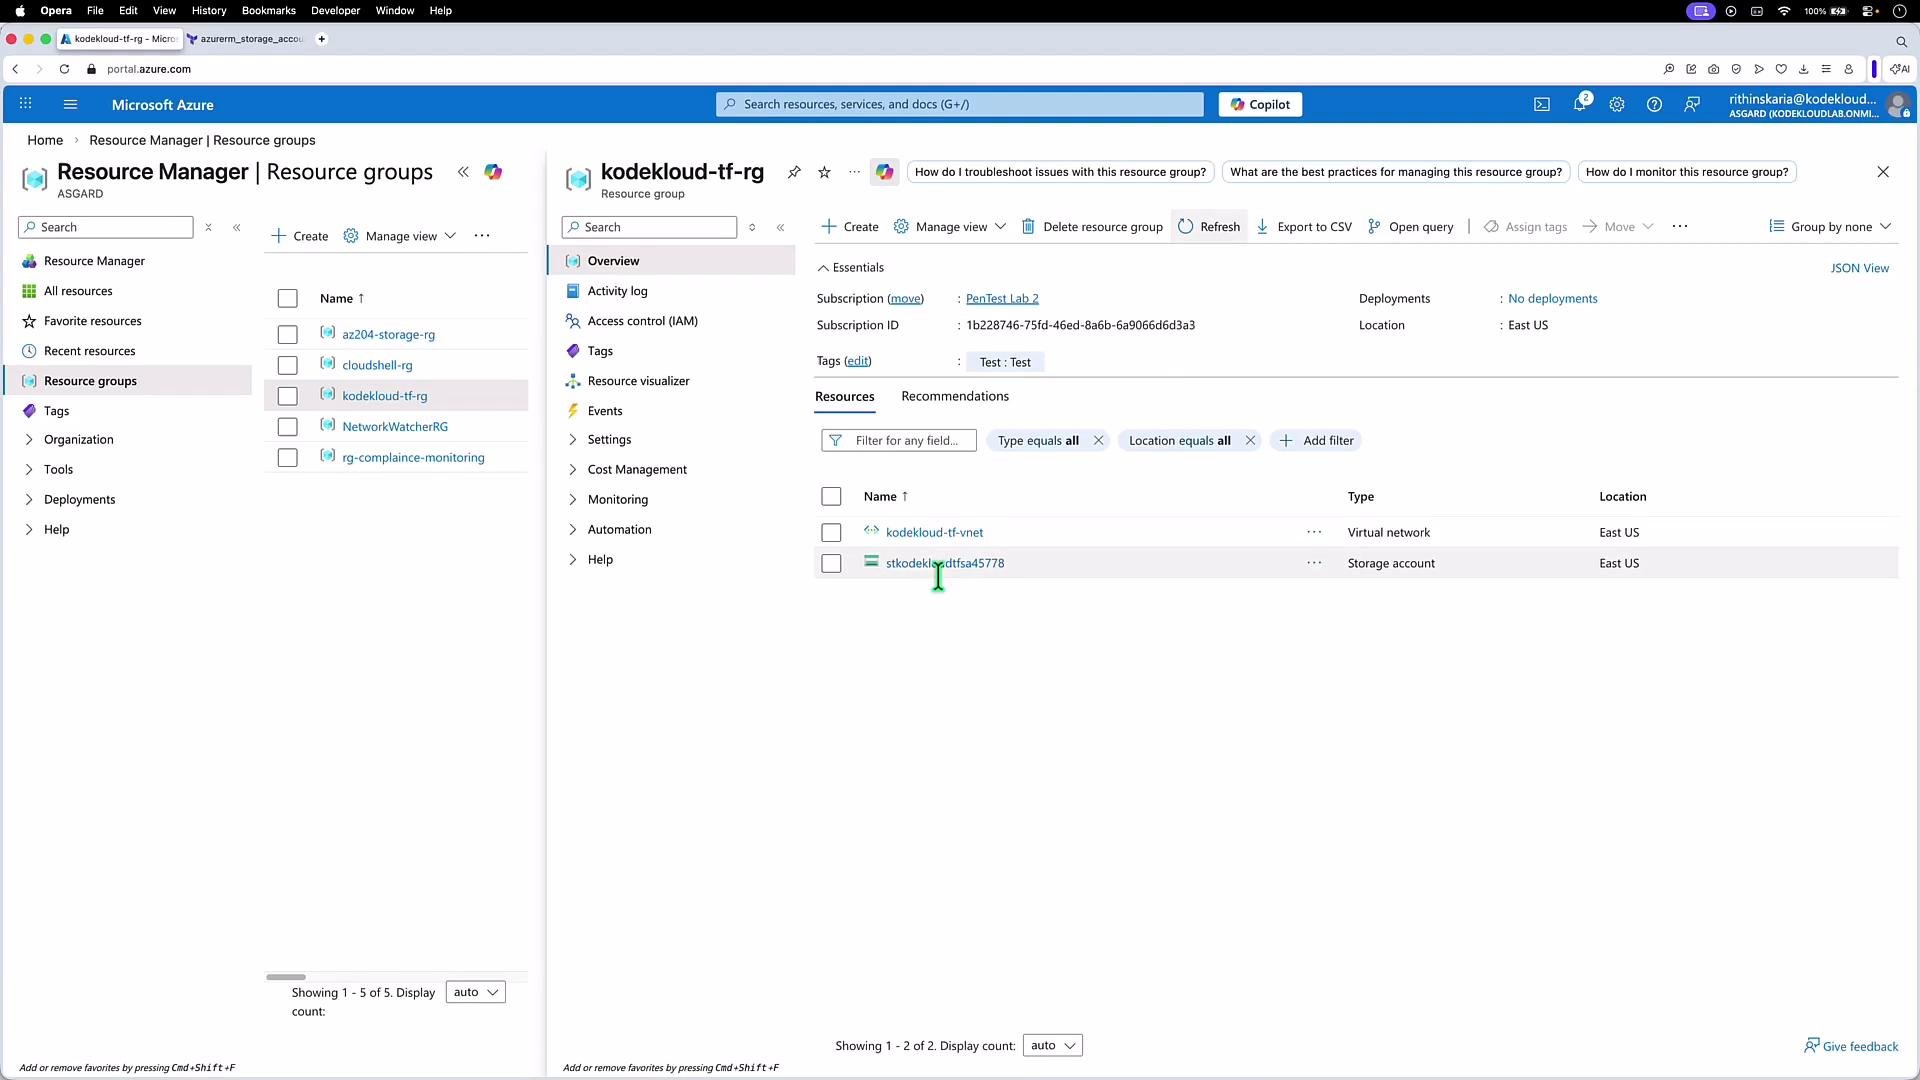Expand Organization in left navigation
Image resolution: width=1920 pixels, height=1080 pixels.
click(29, 439)
